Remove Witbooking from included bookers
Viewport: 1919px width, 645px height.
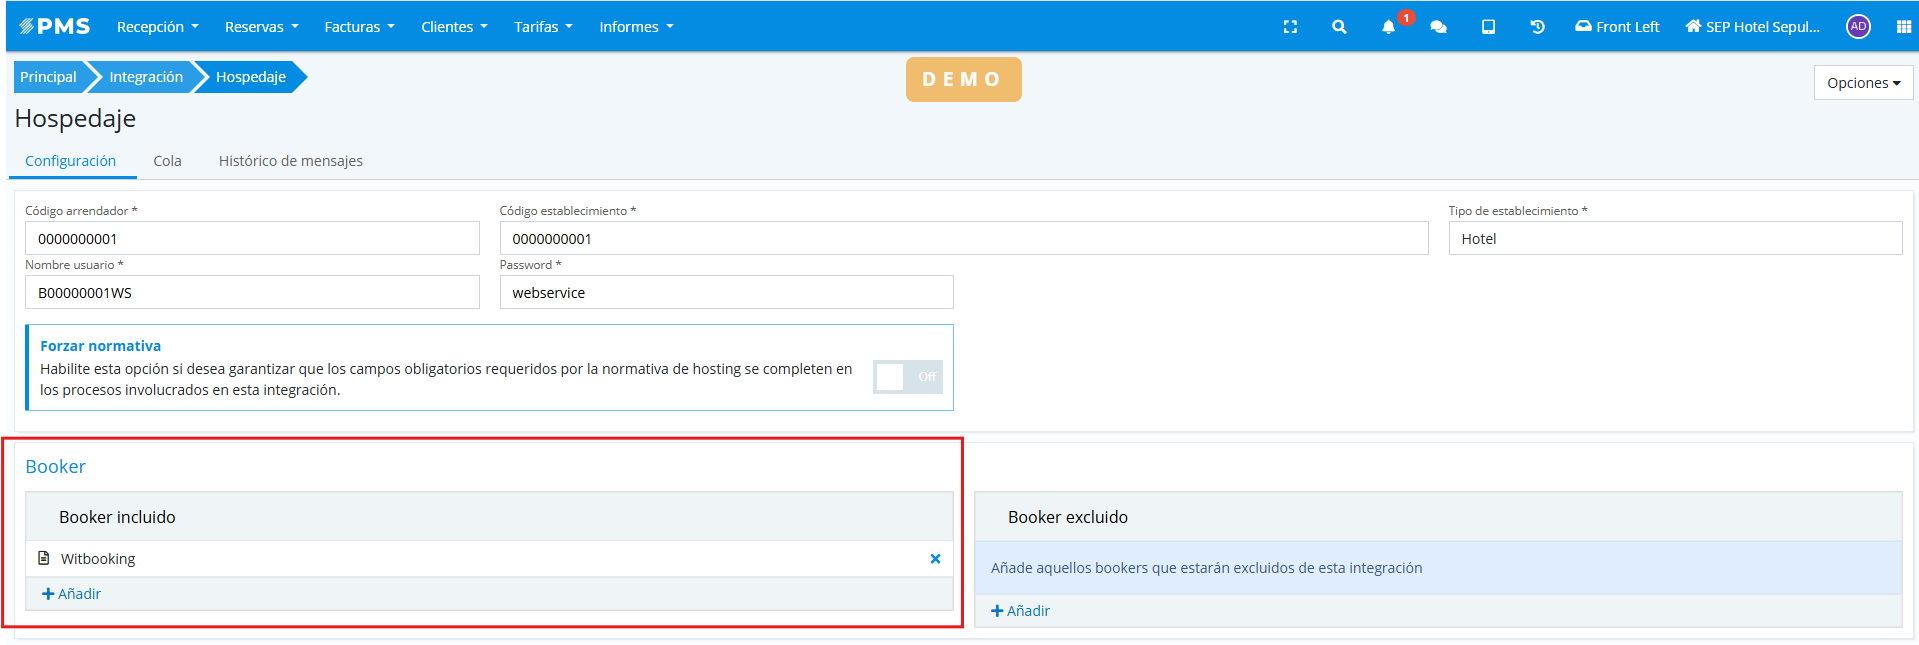click(x=935, y=559)
